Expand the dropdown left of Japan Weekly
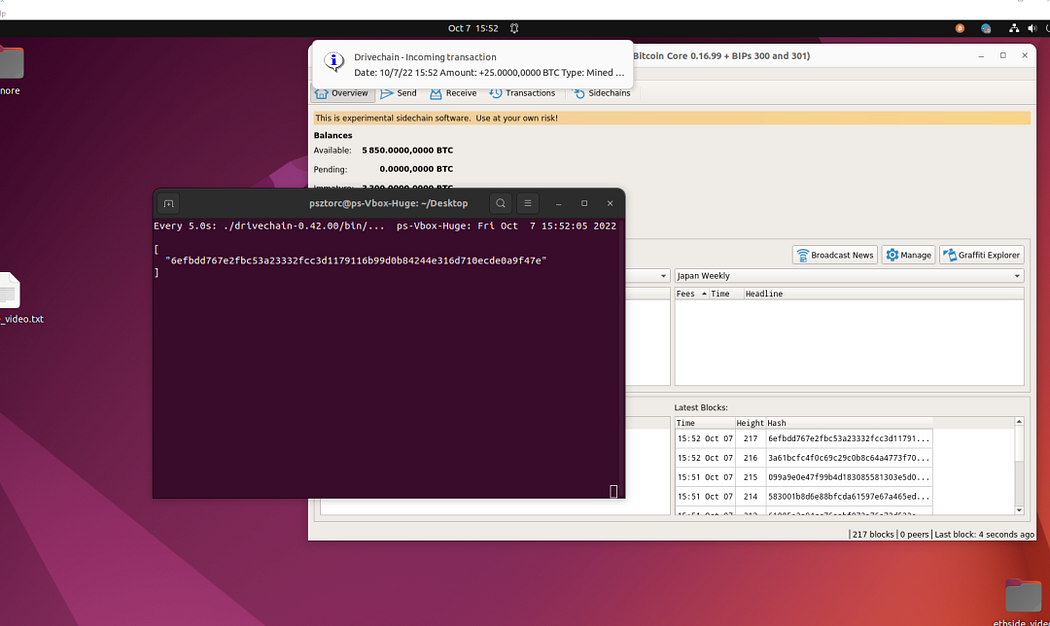 click(x=662, y=276)
